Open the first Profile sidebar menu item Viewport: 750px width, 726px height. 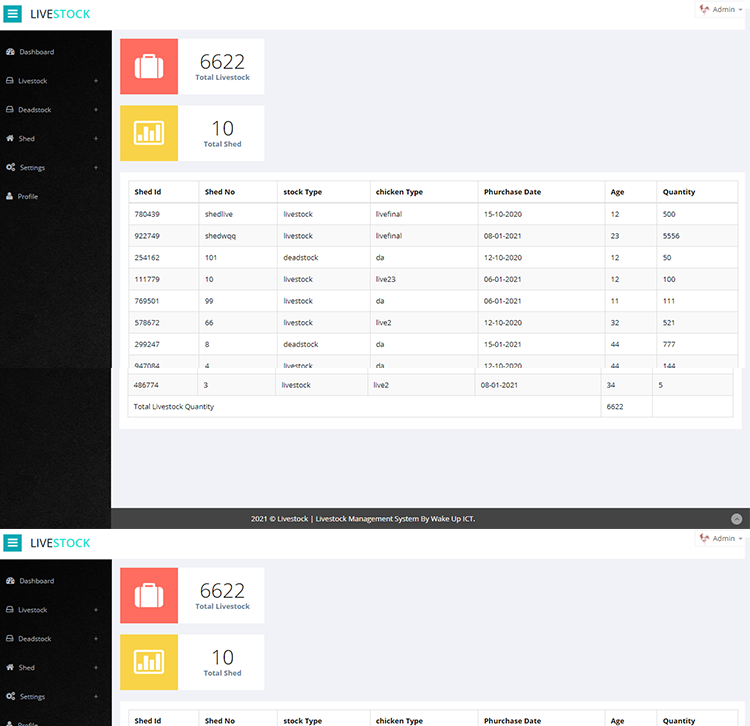tap(28, 197)
